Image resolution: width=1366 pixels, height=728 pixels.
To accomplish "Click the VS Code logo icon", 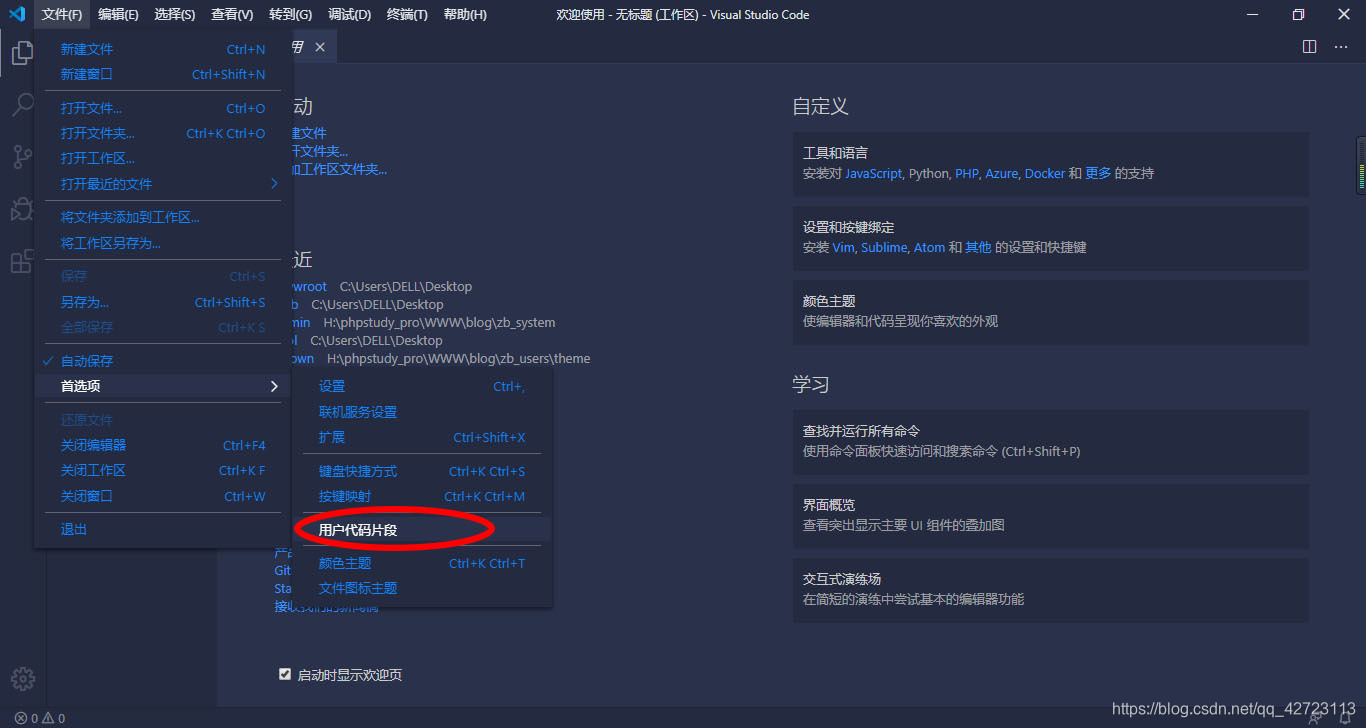I will click(17, 14).
